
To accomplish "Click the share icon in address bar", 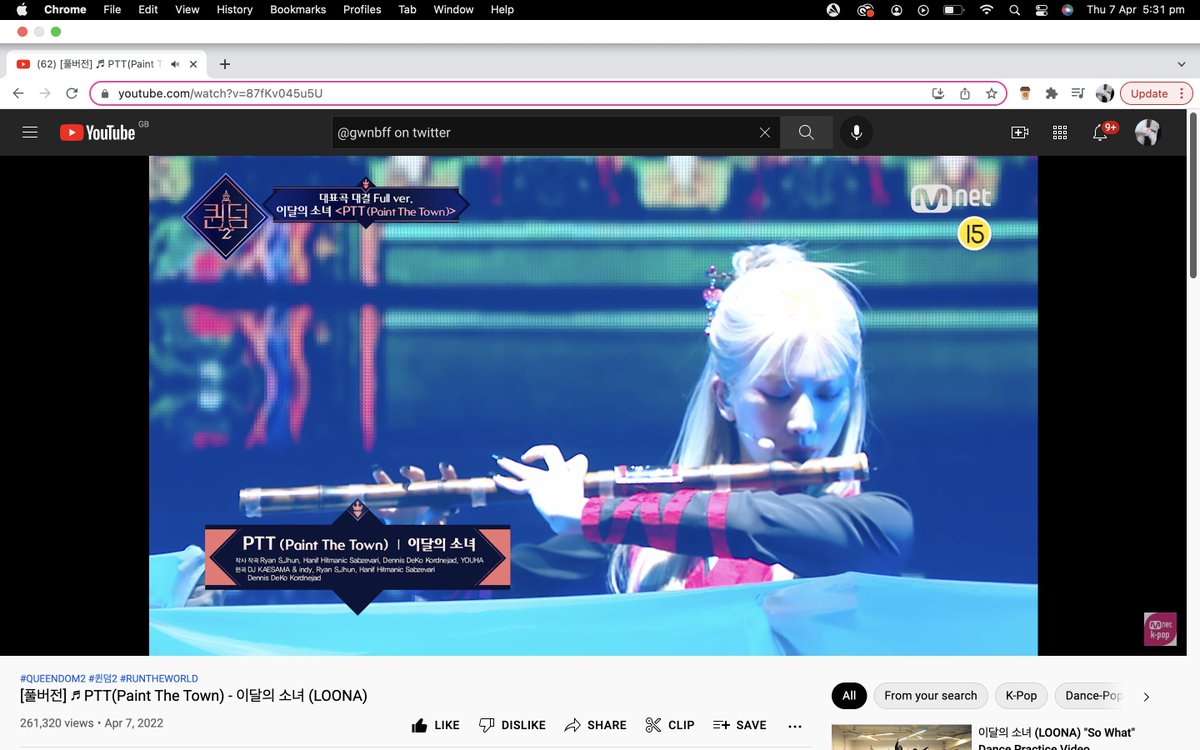I will pos(965,93).
